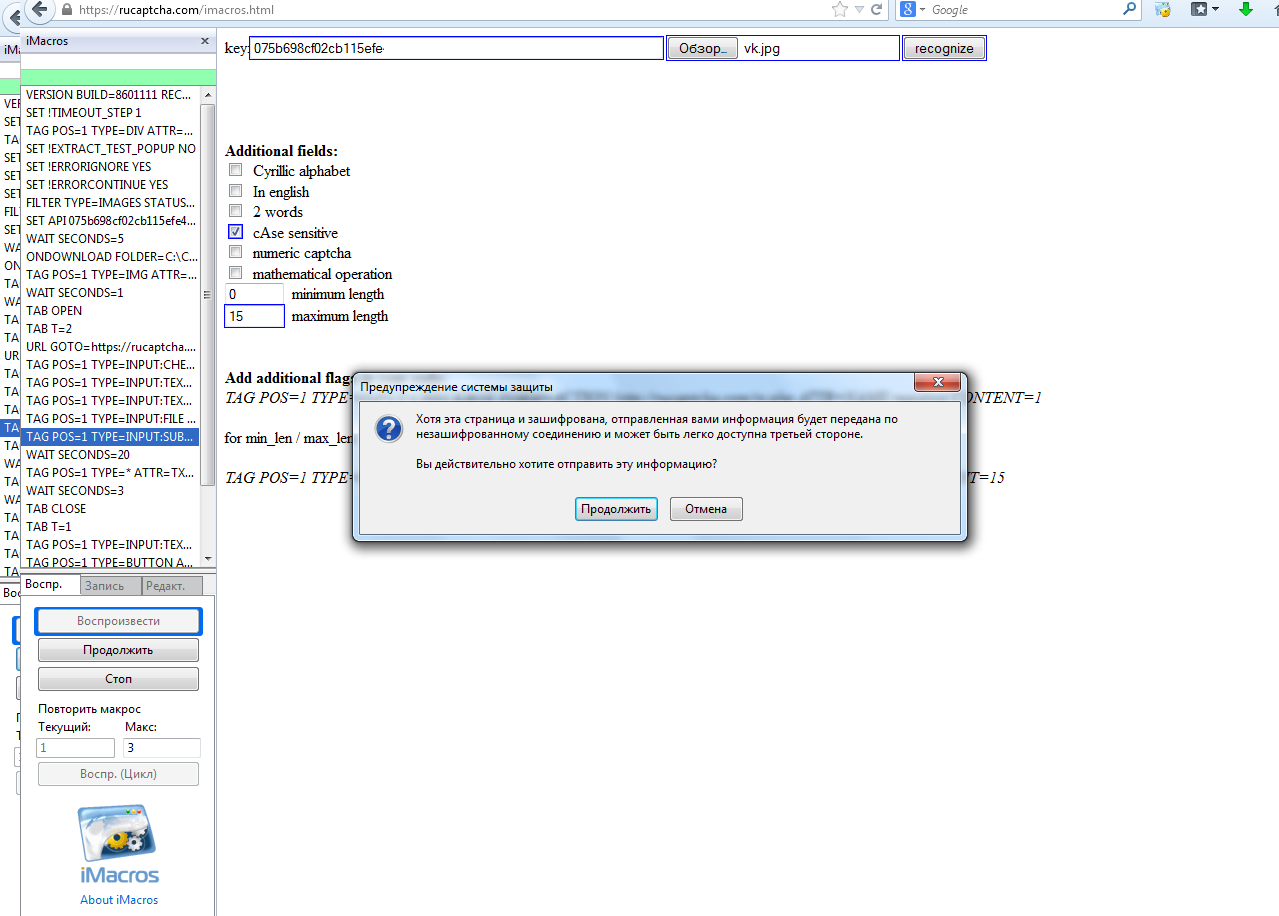Switch to the Редакт. tab
The image size is (1279, 916).
(x=172, y=587)
